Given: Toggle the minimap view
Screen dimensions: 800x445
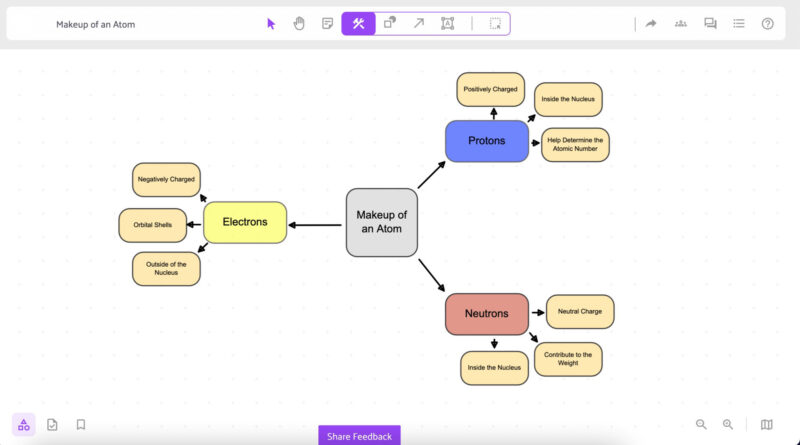Looking at the screenshot, I should coord(767,425).
